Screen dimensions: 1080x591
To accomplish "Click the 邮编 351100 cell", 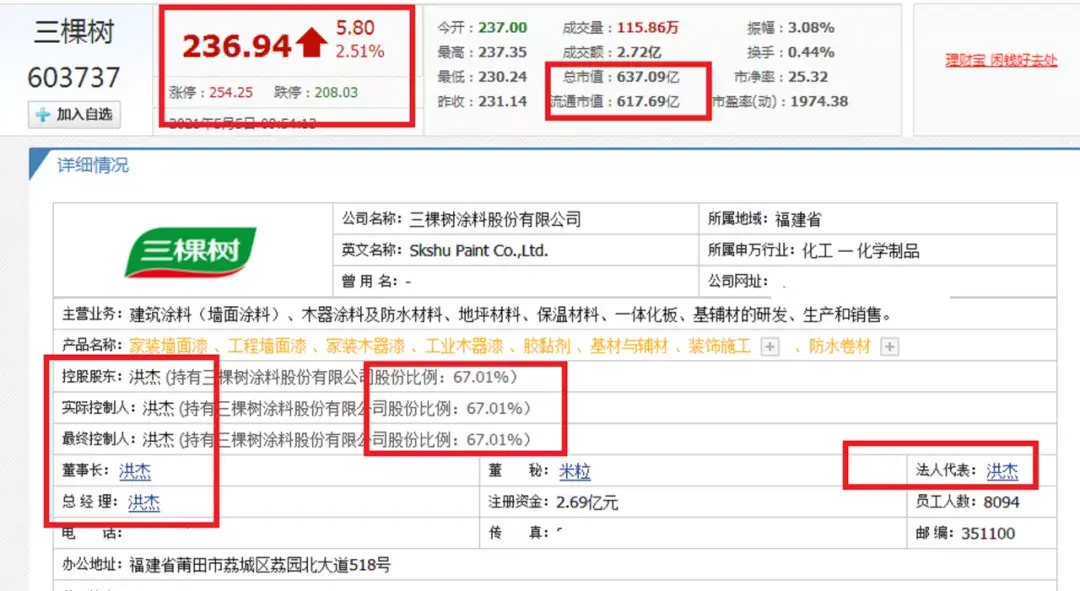I will pyautogui.click(x=982, y=533).
